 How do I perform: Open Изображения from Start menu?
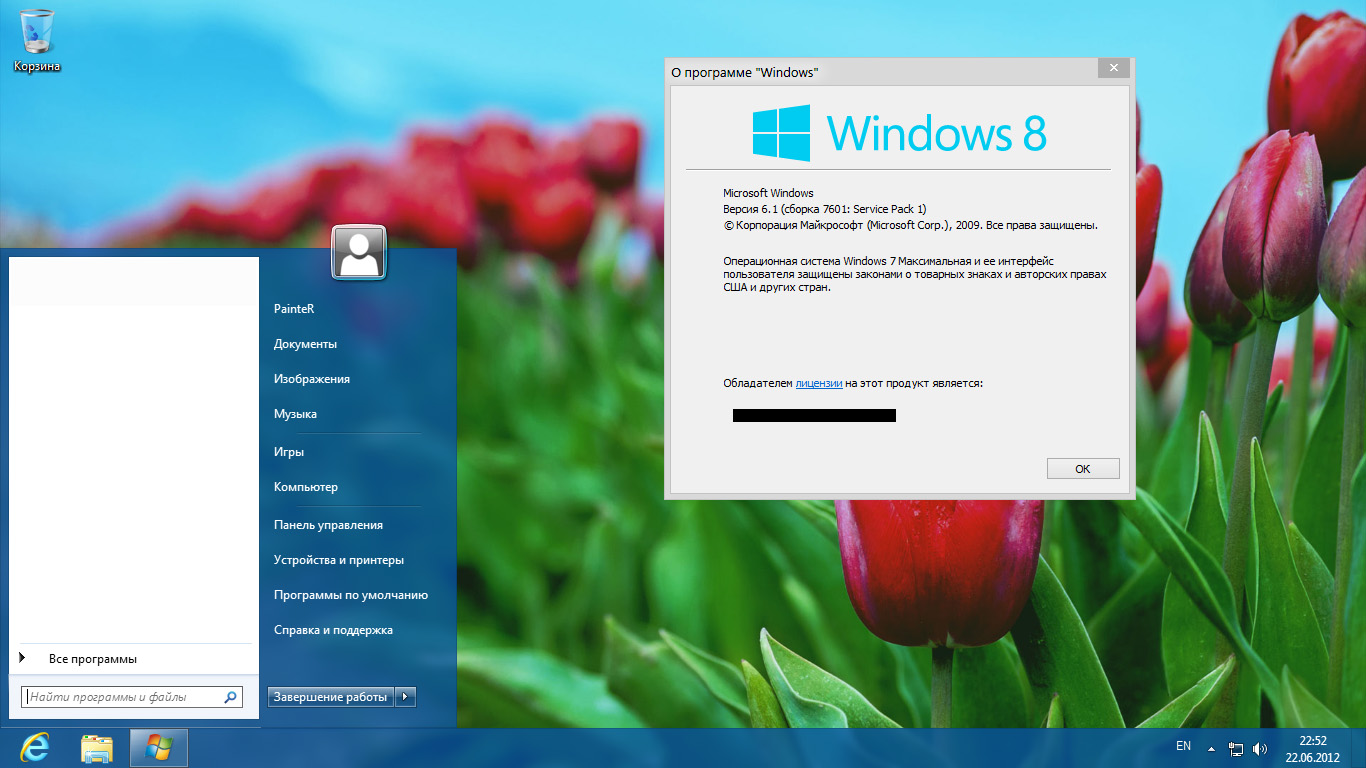(x=312, y=379)
